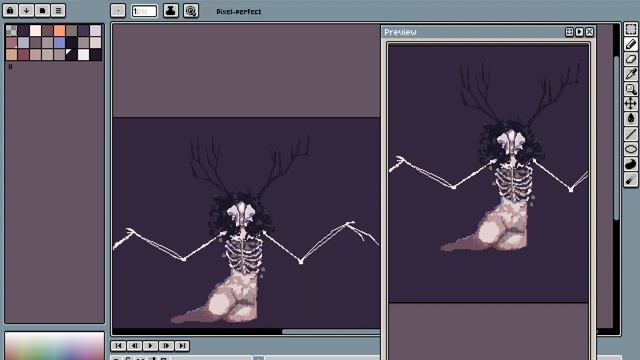Screen dimensions: 640x360
Task: Pick the white swatch in bottom row
Action: (x=83, y=54)
